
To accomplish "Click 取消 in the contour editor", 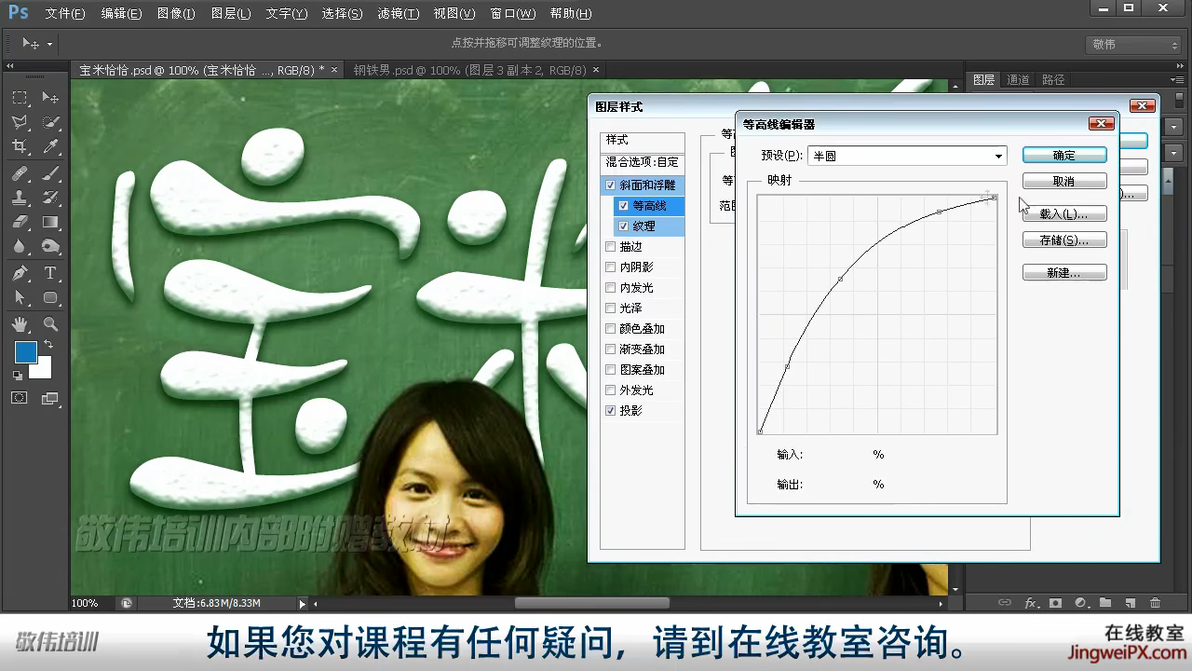I will tap(1064, 182).
